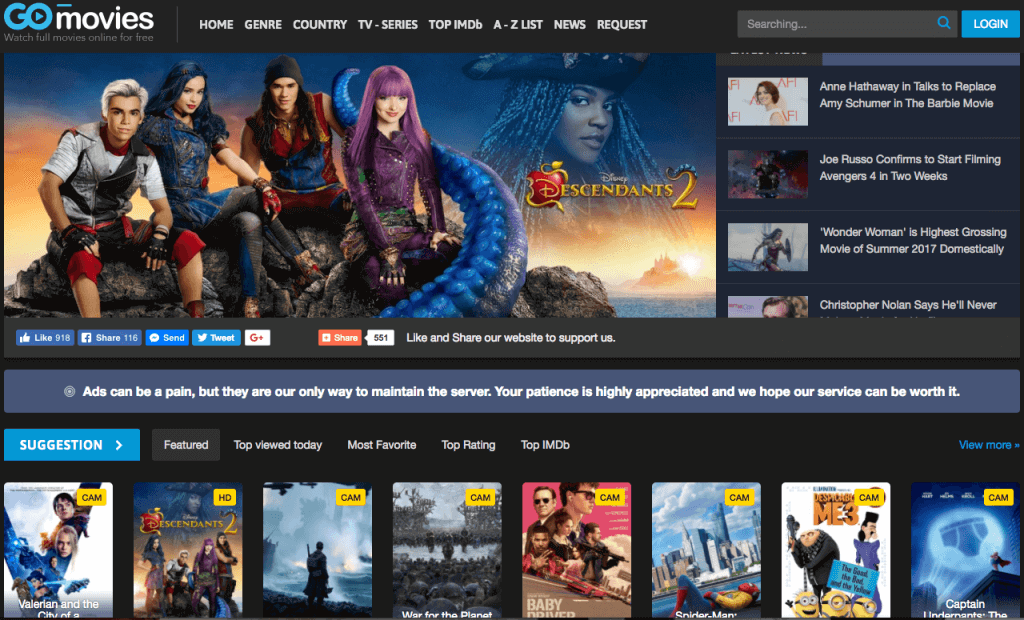1024x620 pixels.
Task: Select the Featured tab
Action: (186, 445)
